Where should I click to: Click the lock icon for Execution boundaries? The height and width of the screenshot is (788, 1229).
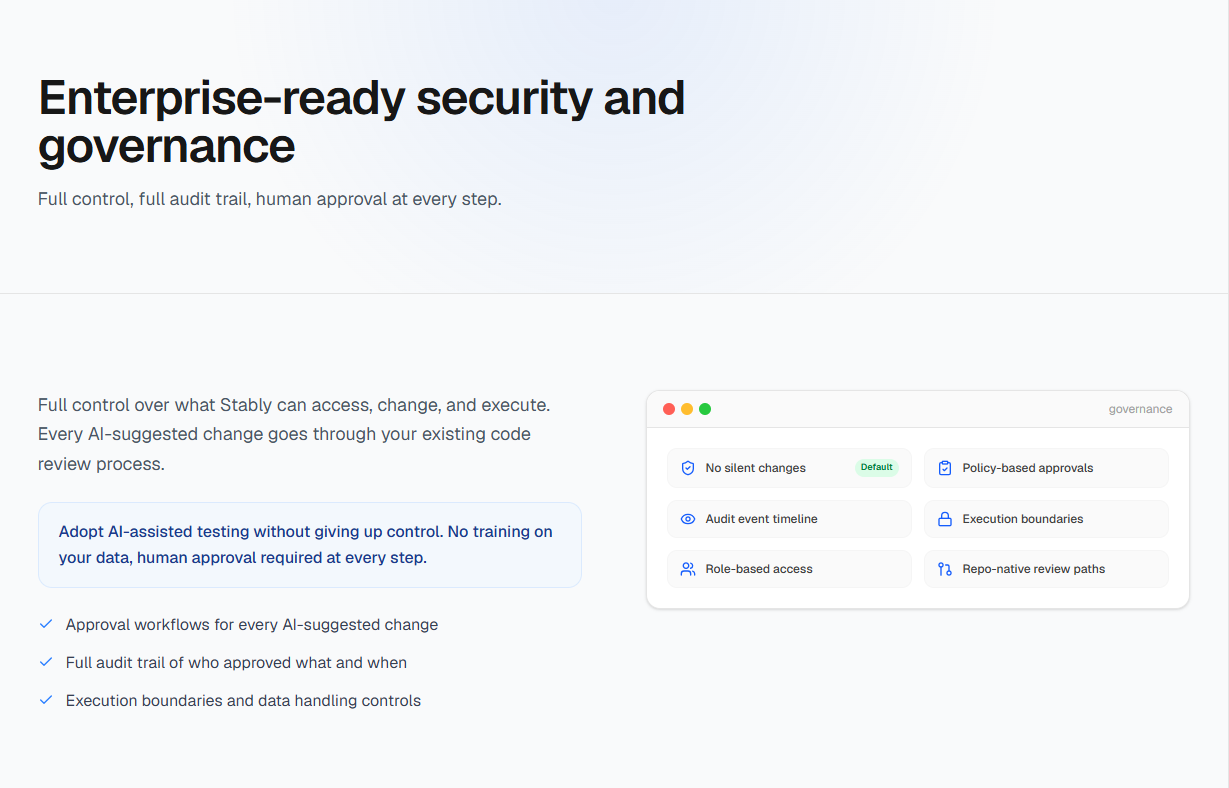click(x=945, y=519)
